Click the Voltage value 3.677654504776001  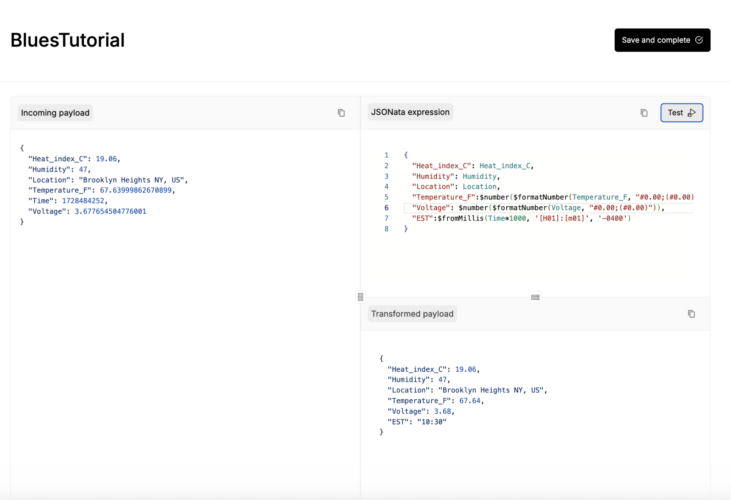110,211
